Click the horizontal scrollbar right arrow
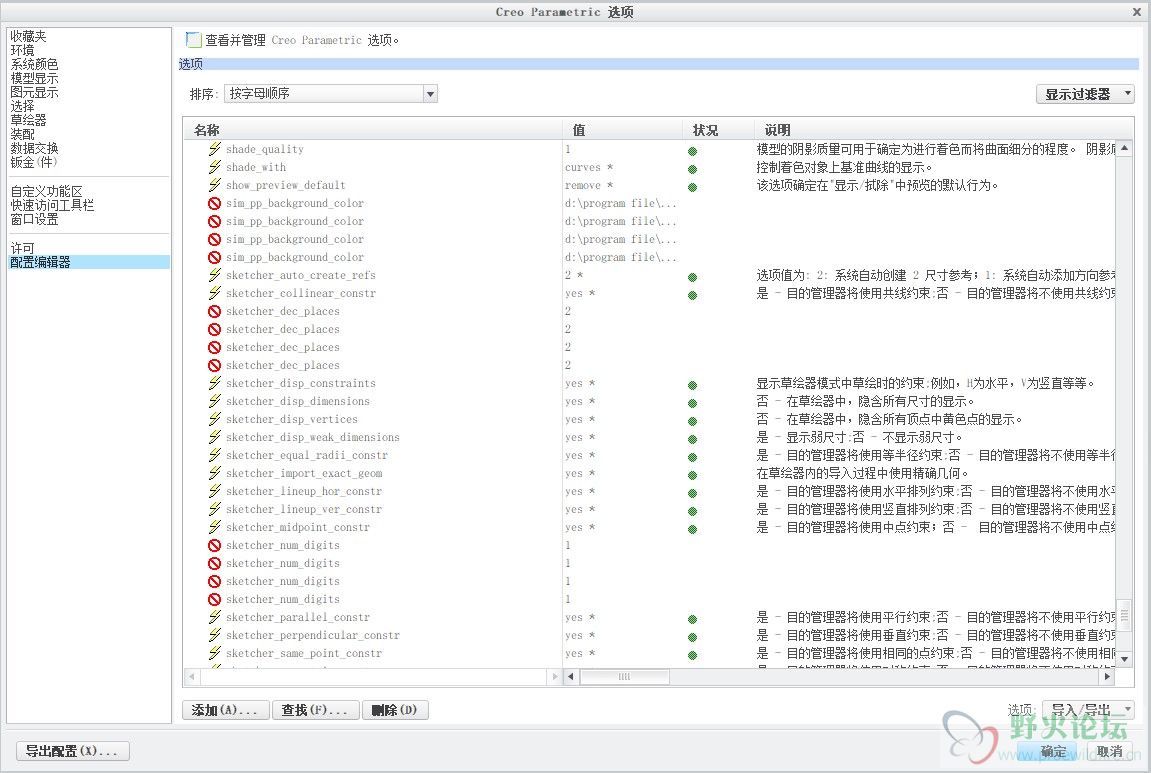1151x773 pixels. coord(1108,677)
